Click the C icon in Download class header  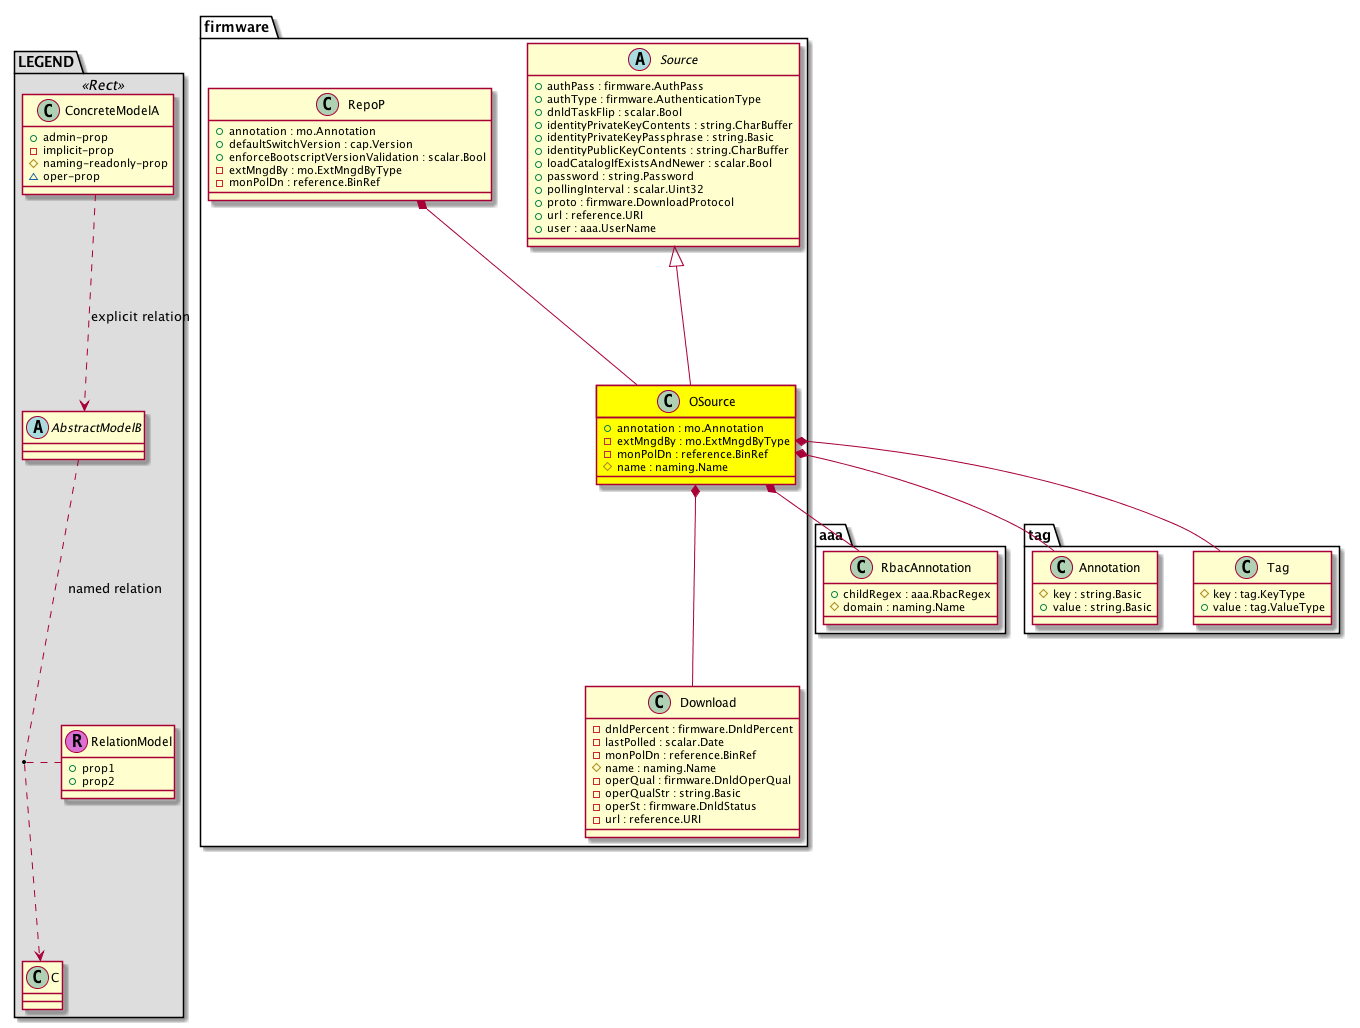tap(659, 702)
